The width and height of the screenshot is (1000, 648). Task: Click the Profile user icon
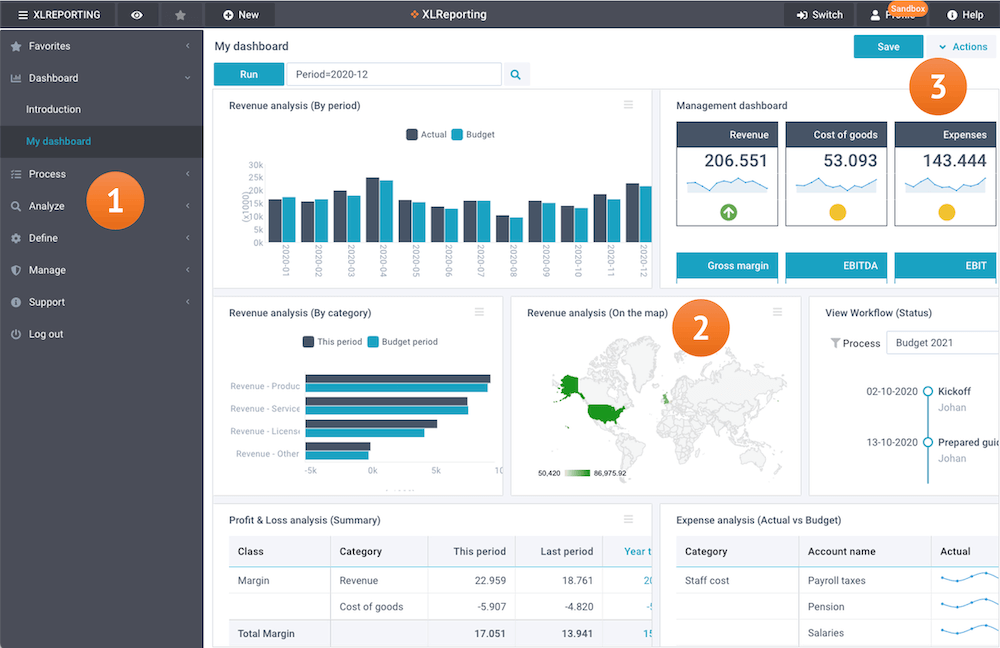(x=876, y=15)
